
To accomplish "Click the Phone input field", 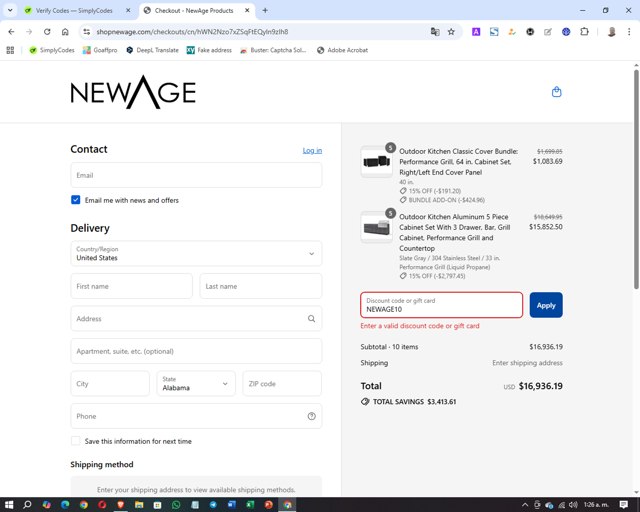I will (x=196, y=416).
